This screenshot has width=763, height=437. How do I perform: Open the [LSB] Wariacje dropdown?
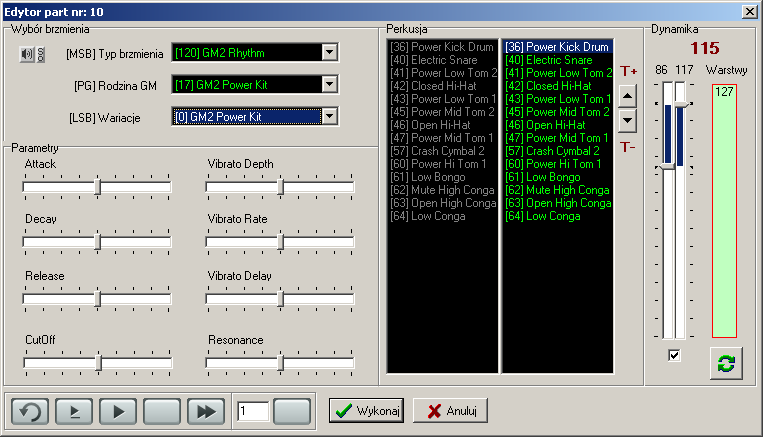coord(329,116)
